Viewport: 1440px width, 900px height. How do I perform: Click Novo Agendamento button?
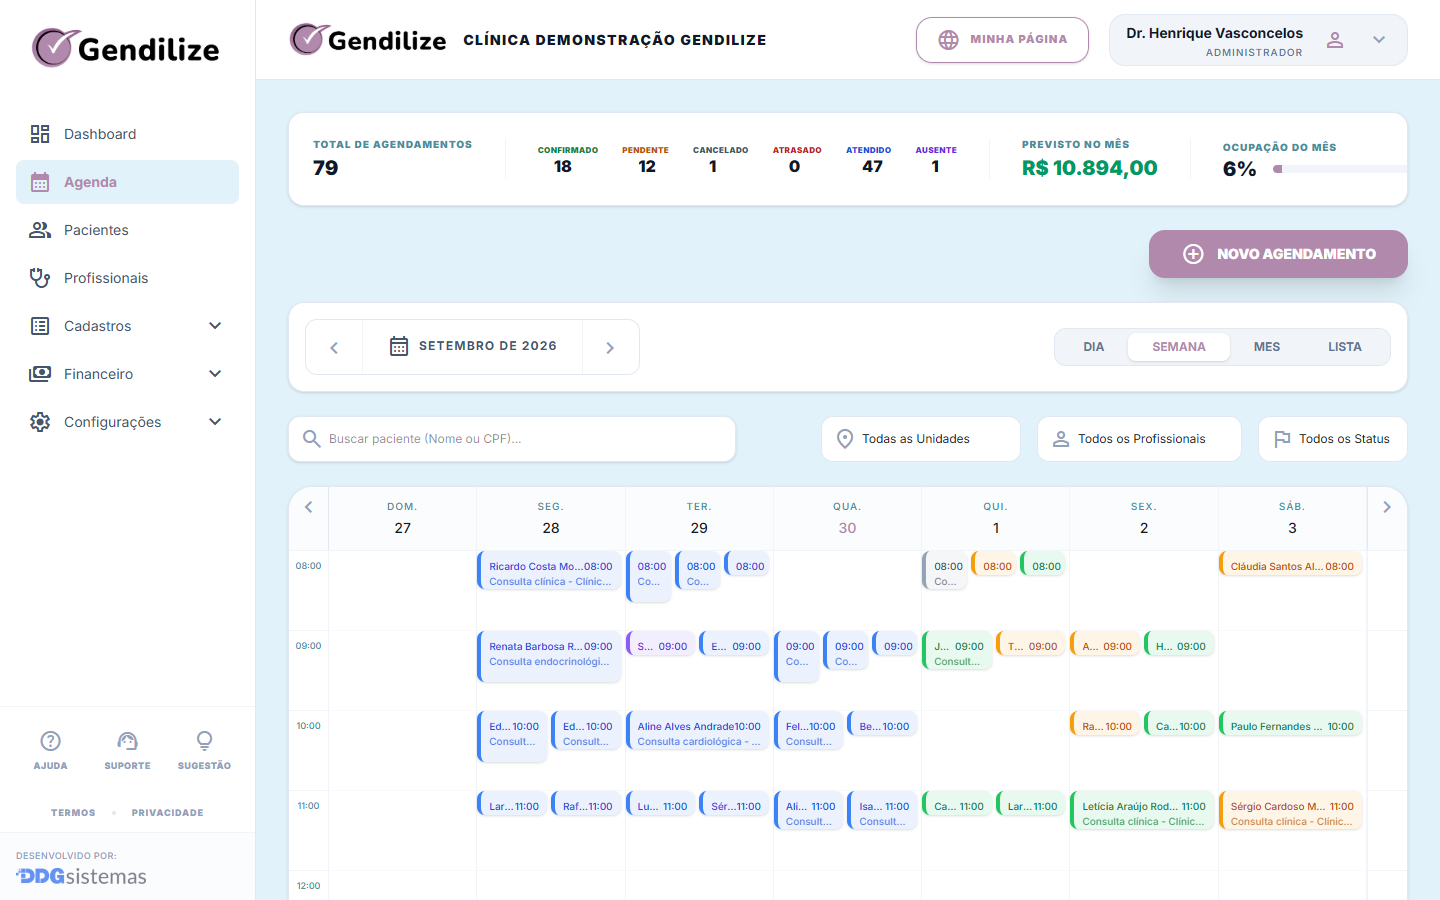point(1278,254)
